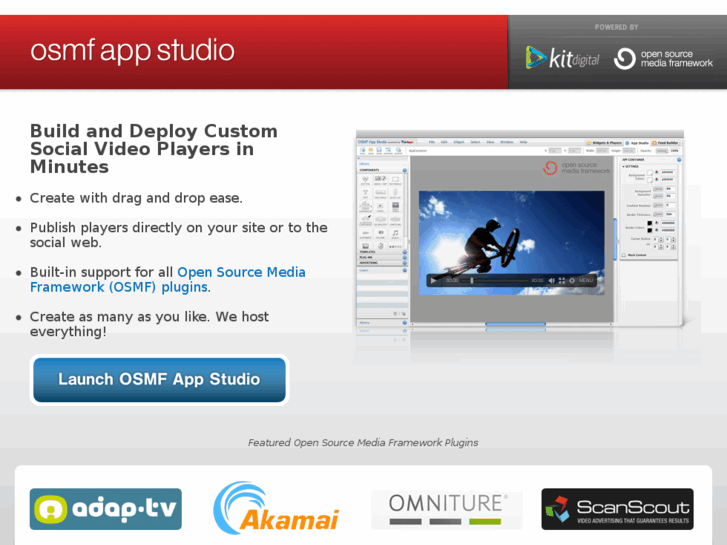The image size is (727, 545).
Task: Click the osmf app studio header logo
Action: [x=132, y=51]
